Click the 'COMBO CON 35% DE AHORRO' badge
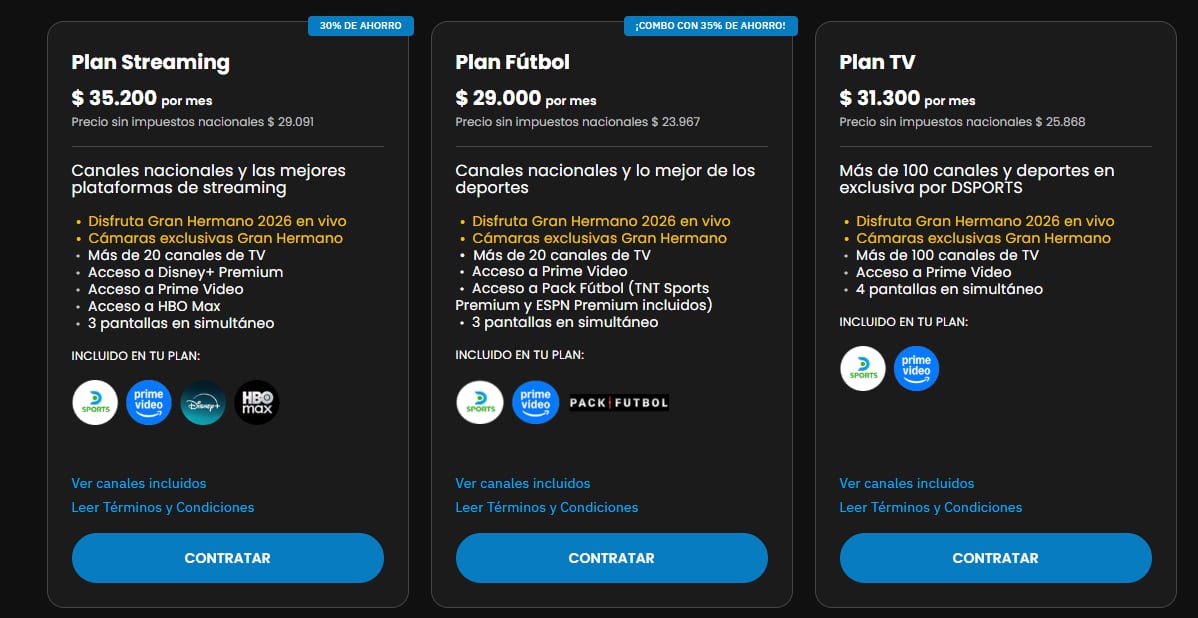This screenshot has width=1198, height=618. [x=710, y=25]
